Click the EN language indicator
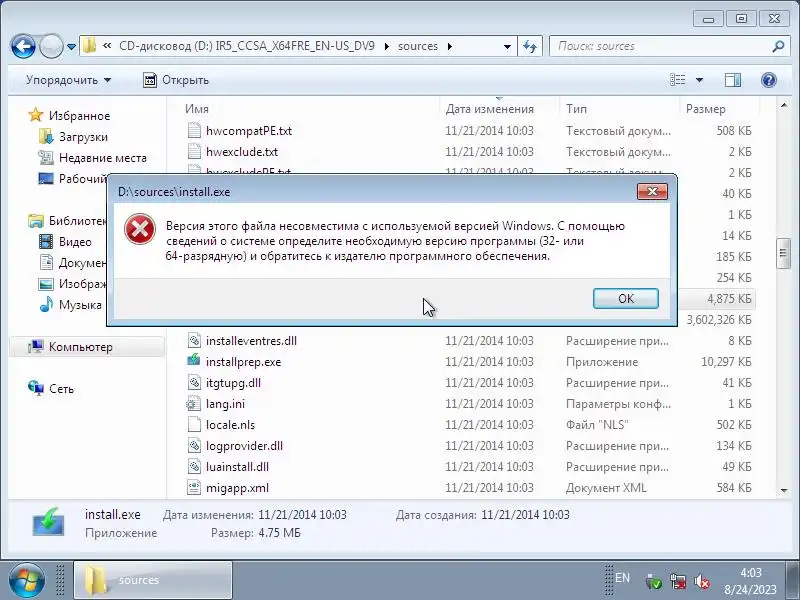800x600 pixels. pyautogui.click(x=622, y=578)
